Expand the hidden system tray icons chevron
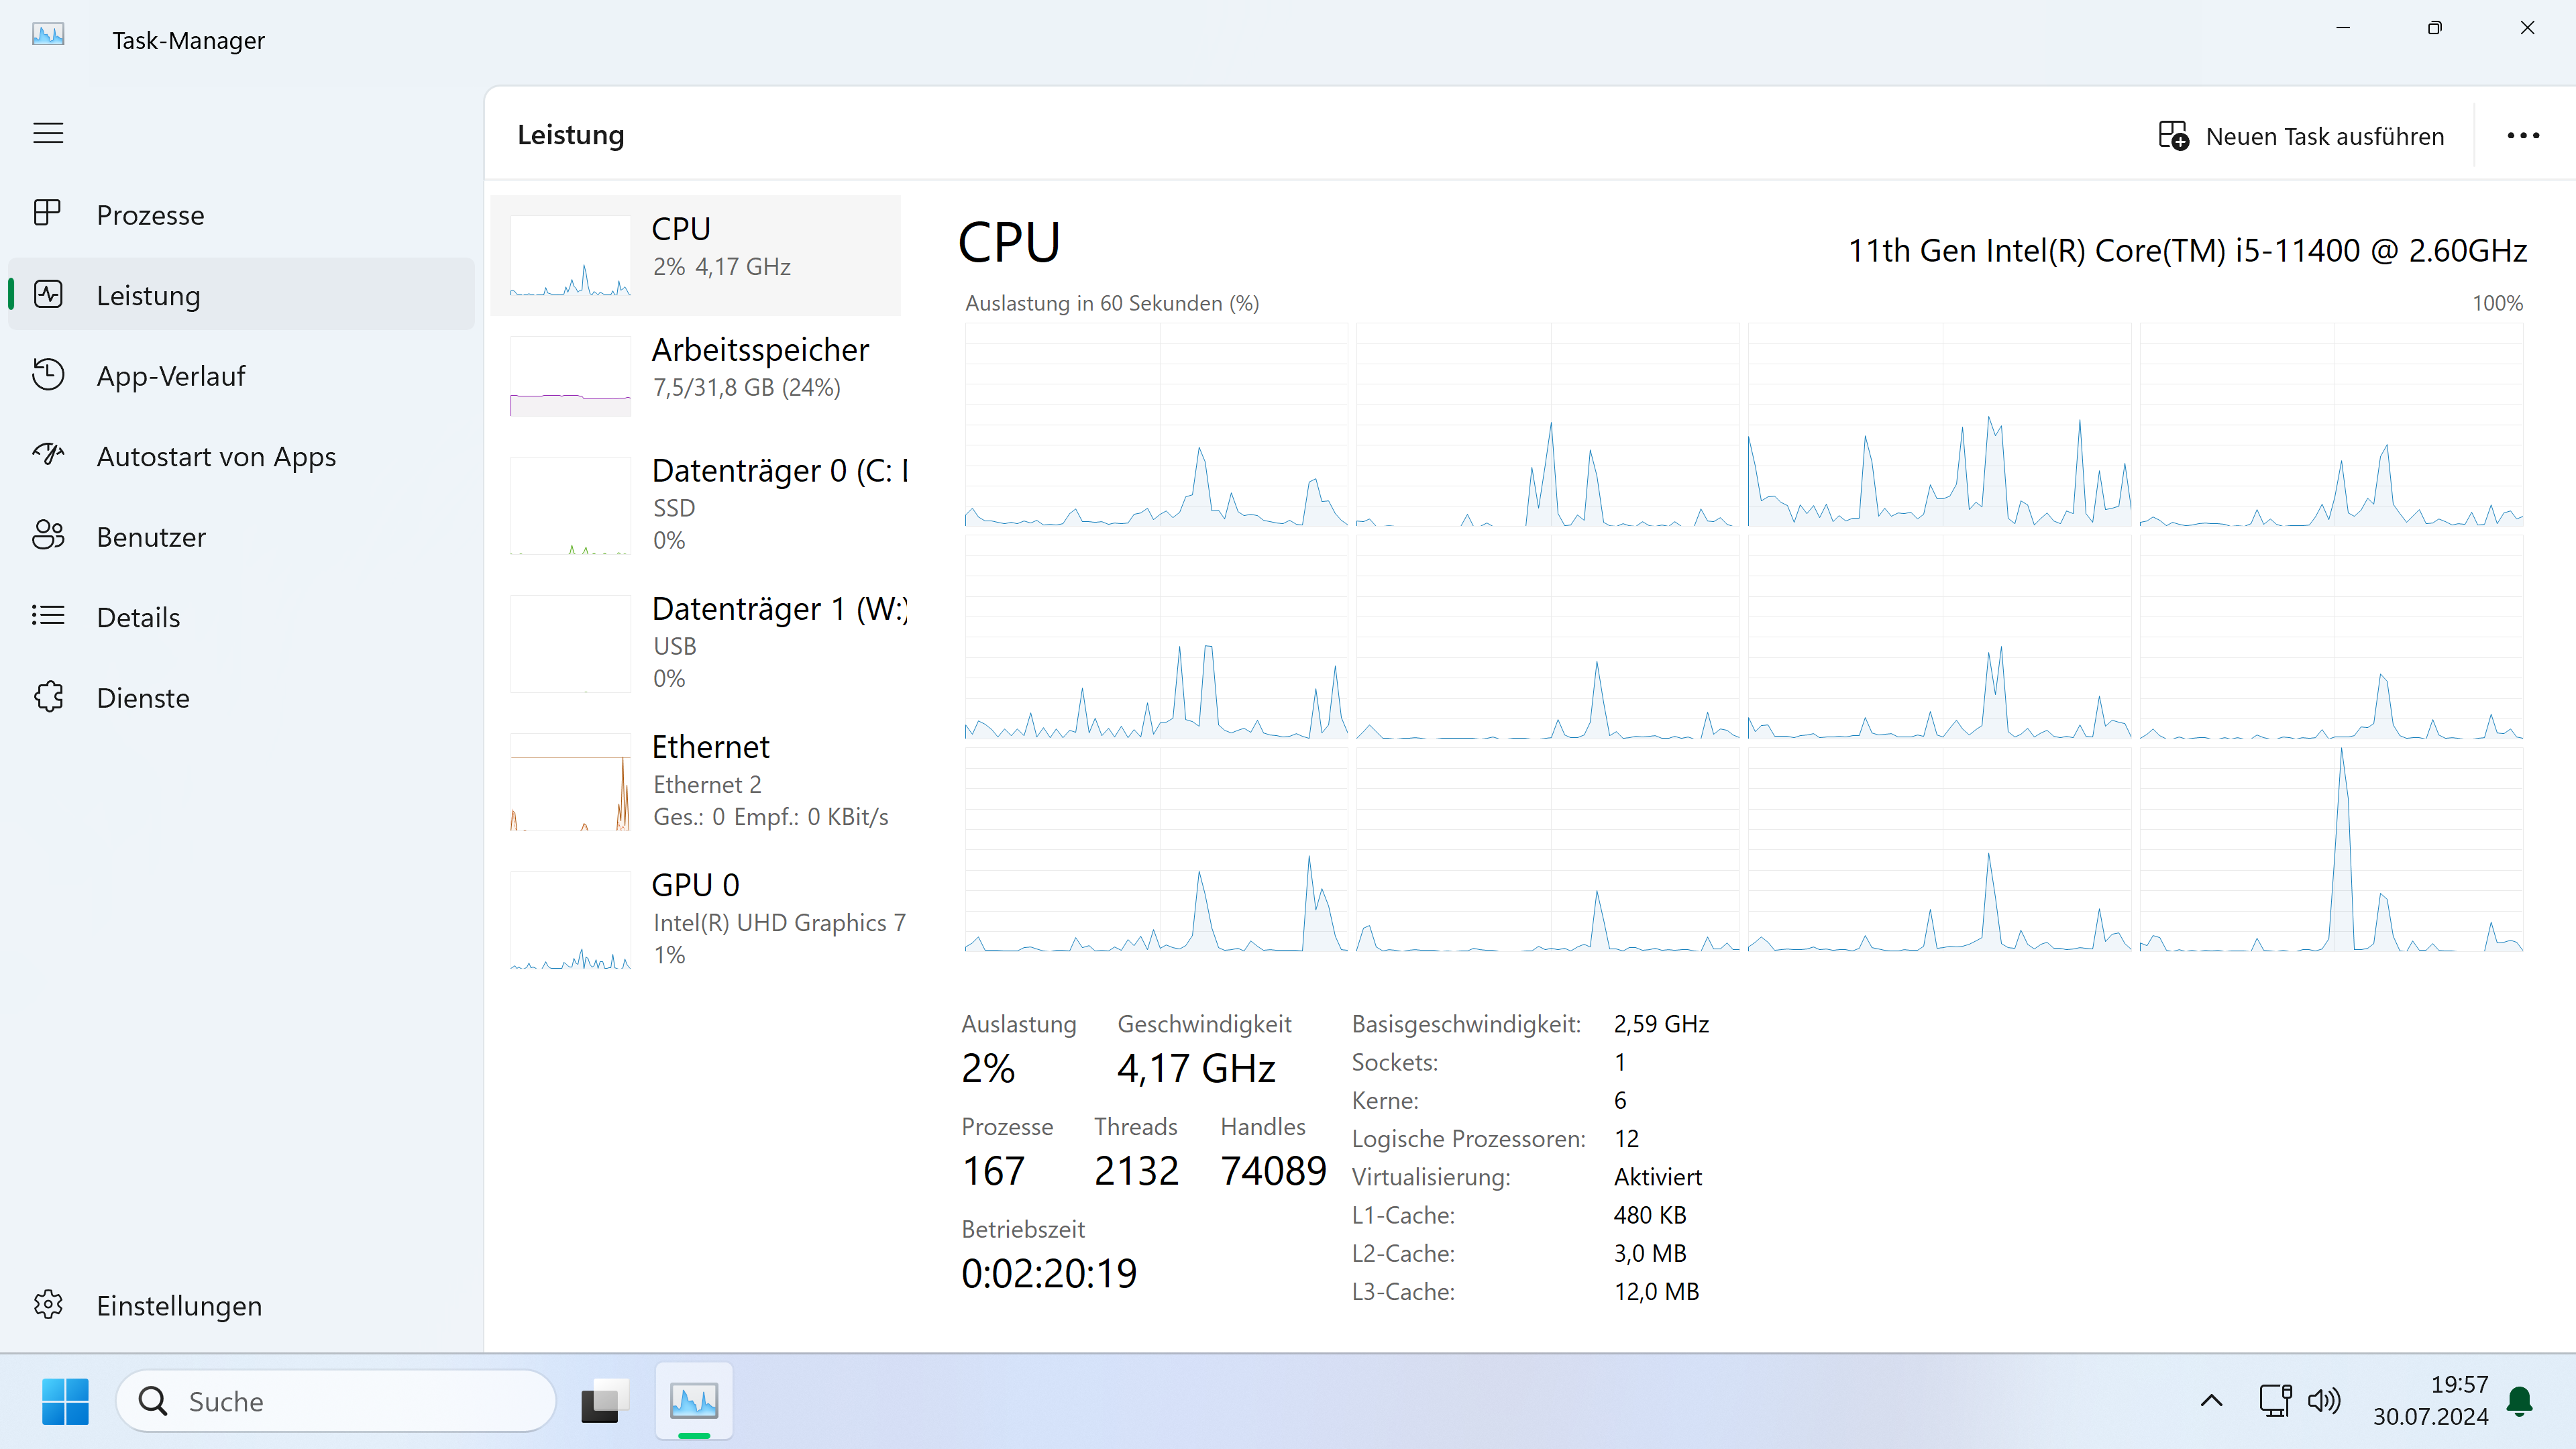The image size is (2576, 1449). click(x=2211, y=1400)
